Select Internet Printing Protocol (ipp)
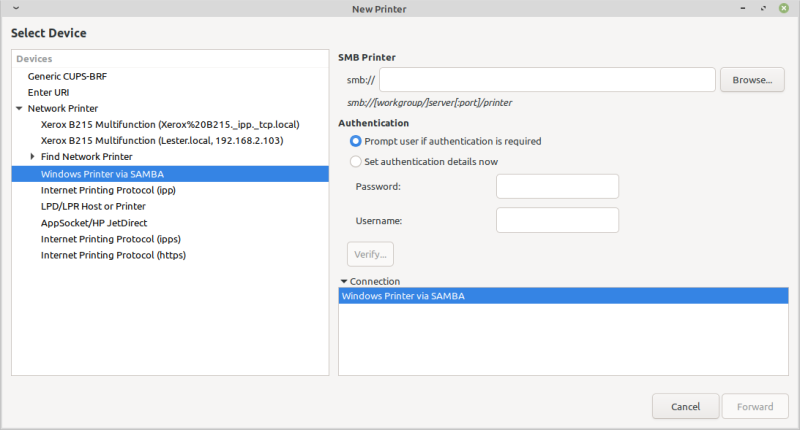The image size is (800, 430). pyautogui.click(x=108, y=190)
